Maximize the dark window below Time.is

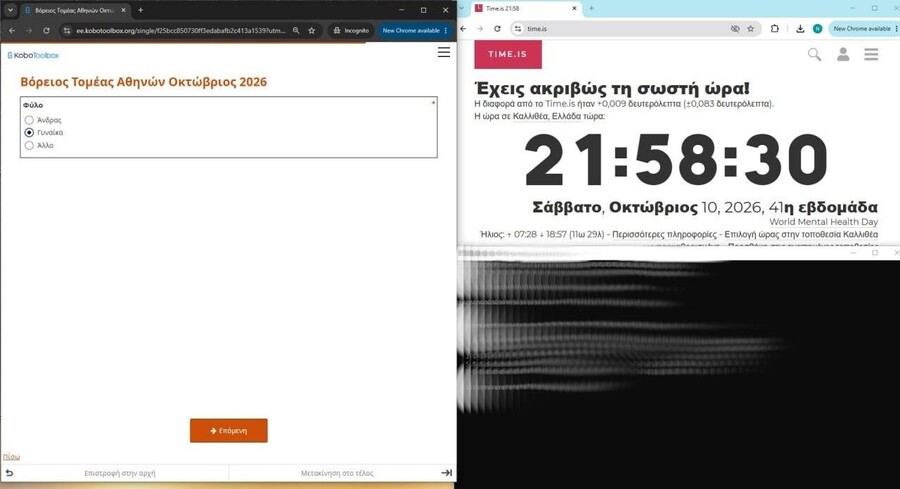pos(875,253)
